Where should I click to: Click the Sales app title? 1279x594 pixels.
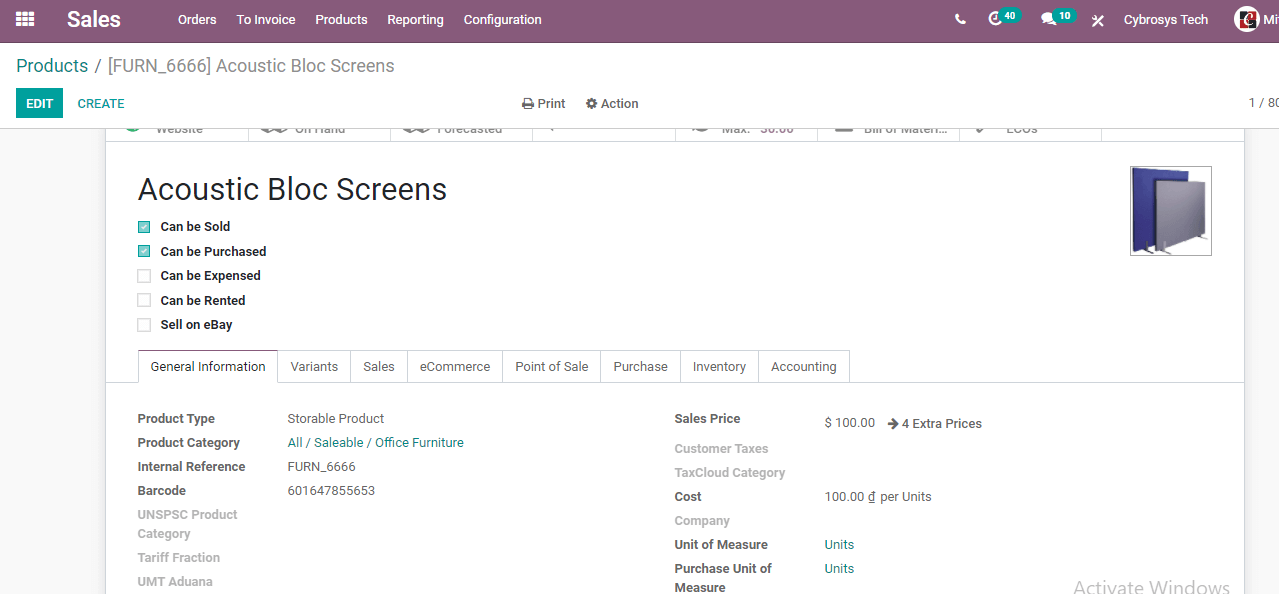(94, 19)
